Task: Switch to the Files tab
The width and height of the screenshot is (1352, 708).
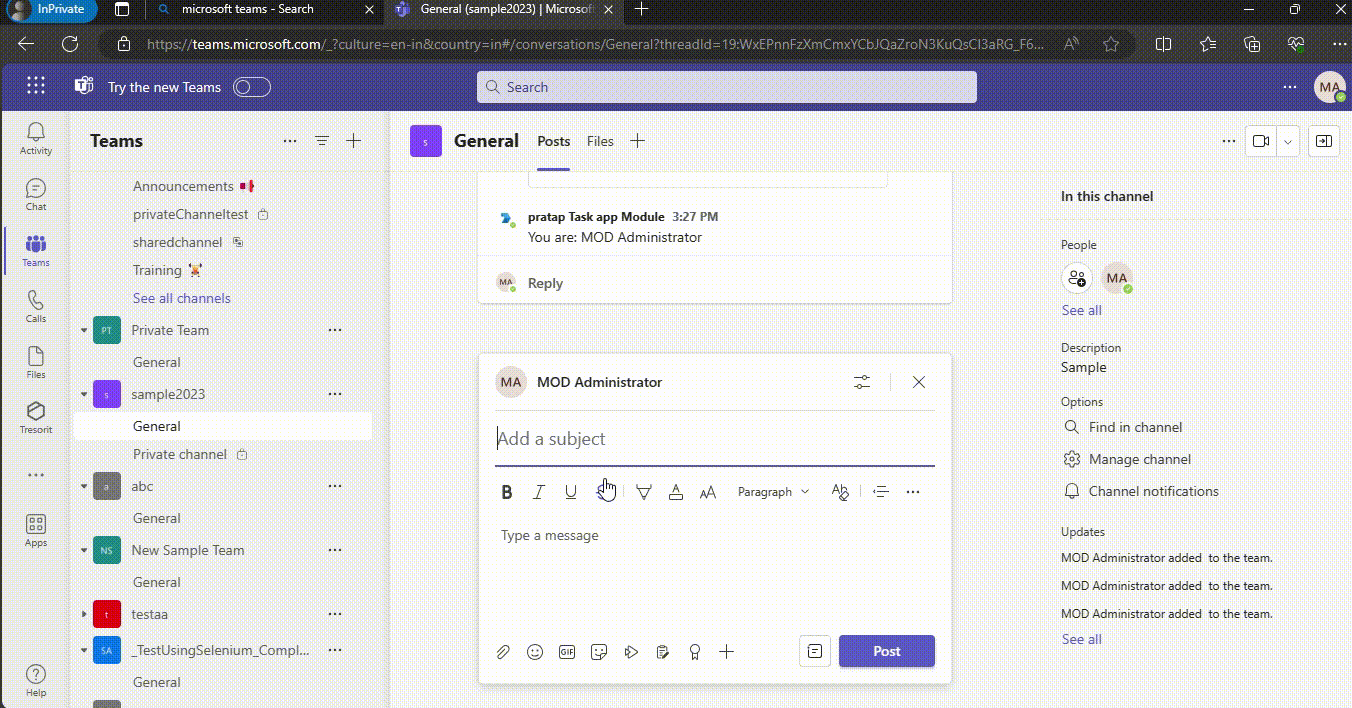Action: tap(600, 141)
